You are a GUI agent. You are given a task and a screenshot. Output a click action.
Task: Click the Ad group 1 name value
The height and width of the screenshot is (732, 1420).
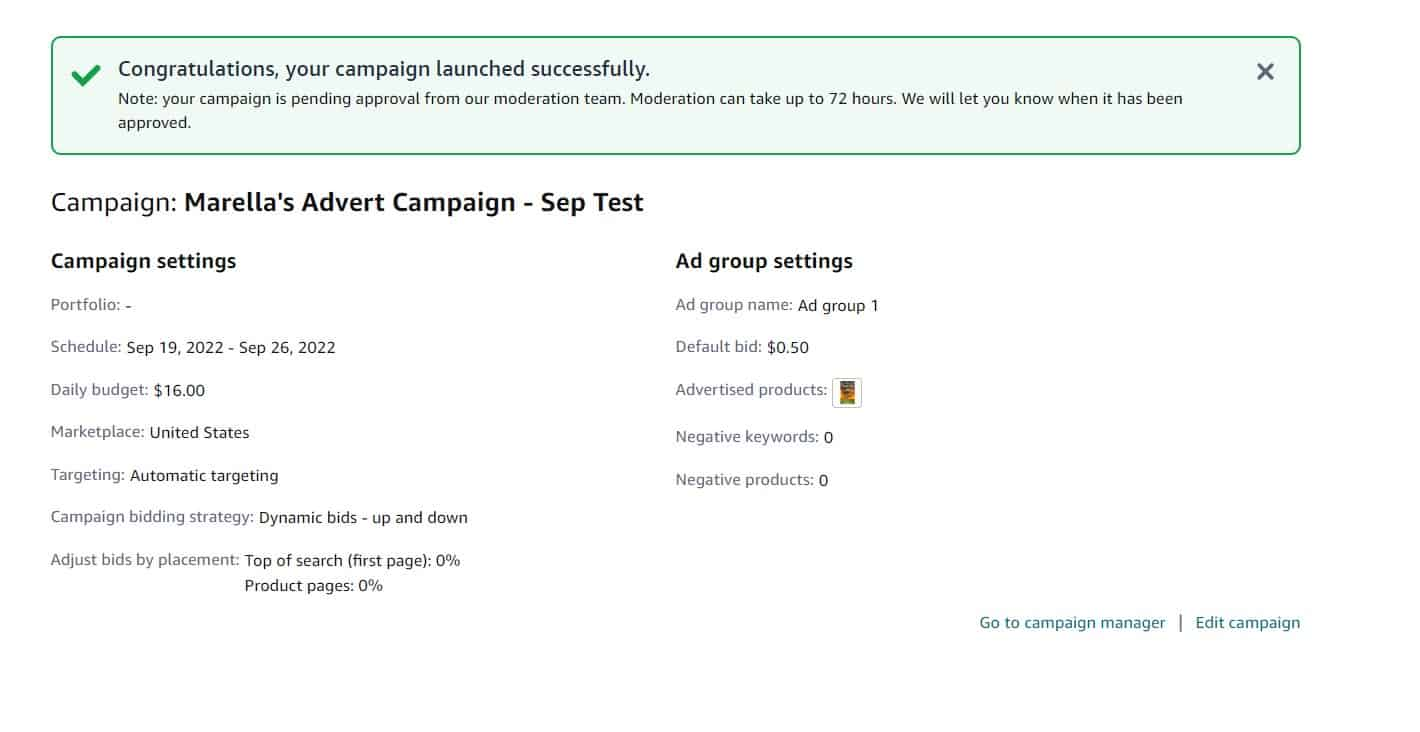coord(838,306)
